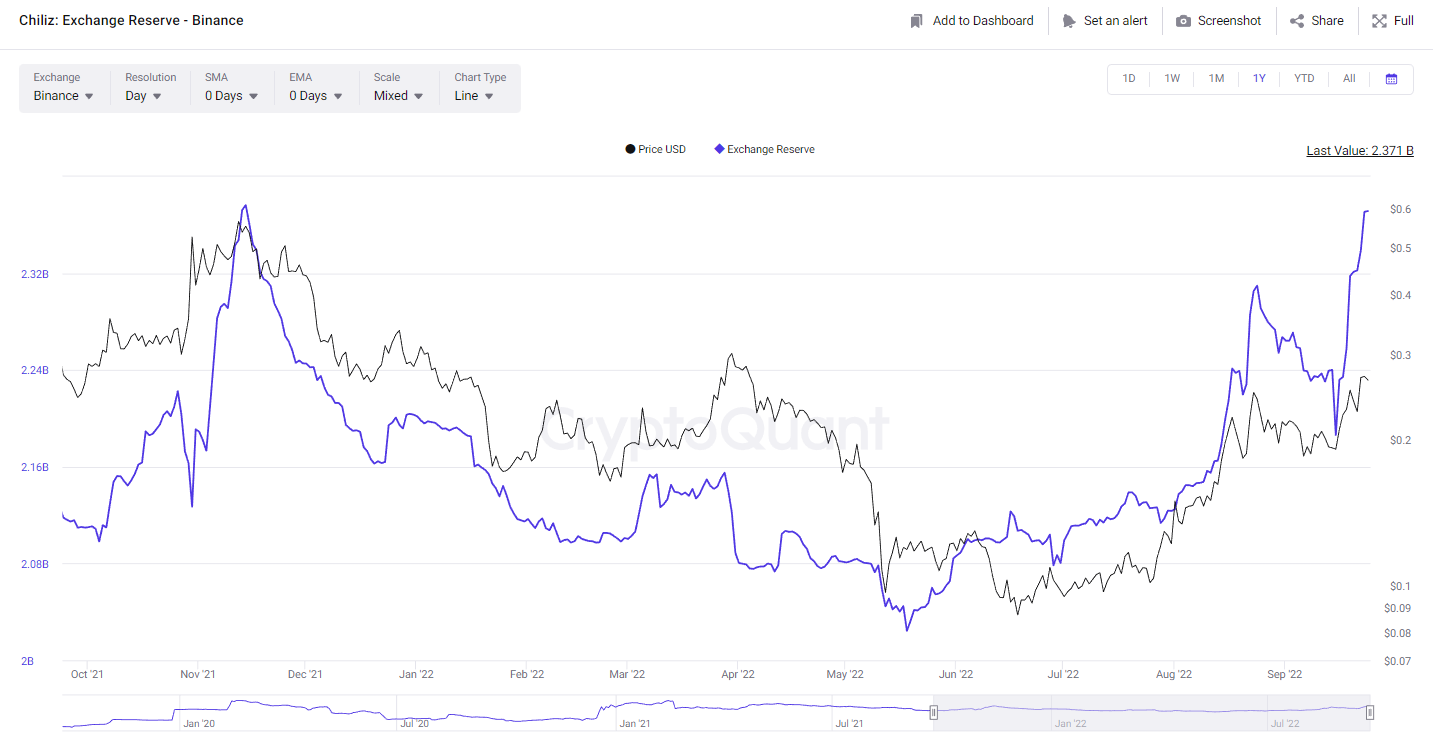Image resolution: width=1433 pixels, height=737 pixels.
Task: Click the right handle of range navigator
Action: pyautogui.click(x=1370, y=712)
